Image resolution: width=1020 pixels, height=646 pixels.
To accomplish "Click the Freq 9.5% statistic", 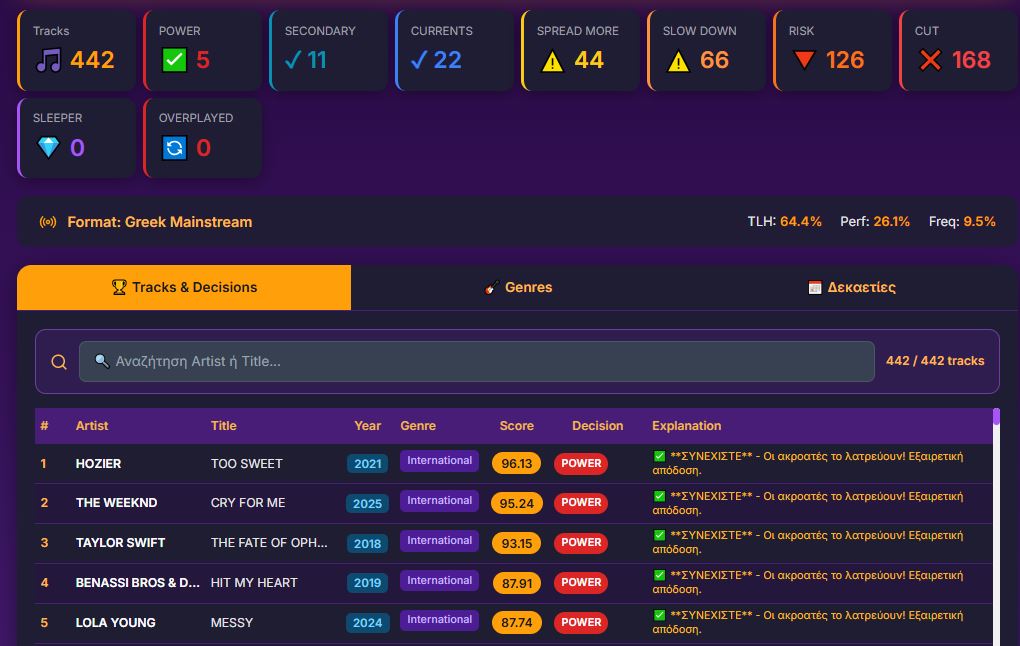I will point(962,221).
